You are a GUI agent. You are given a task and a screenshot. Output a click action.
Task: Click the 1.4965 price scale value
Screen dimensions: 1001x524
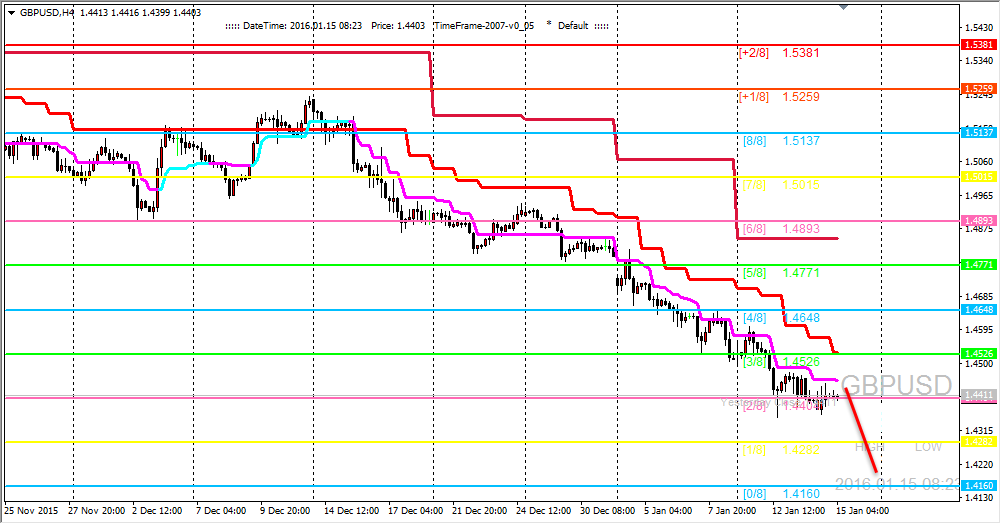[979, 196]
